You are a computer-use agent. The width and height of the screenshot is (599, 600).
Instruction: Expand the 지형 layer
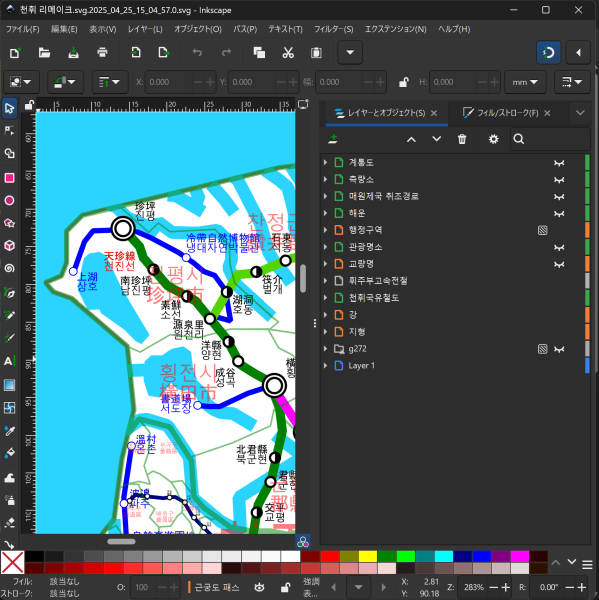325,332
